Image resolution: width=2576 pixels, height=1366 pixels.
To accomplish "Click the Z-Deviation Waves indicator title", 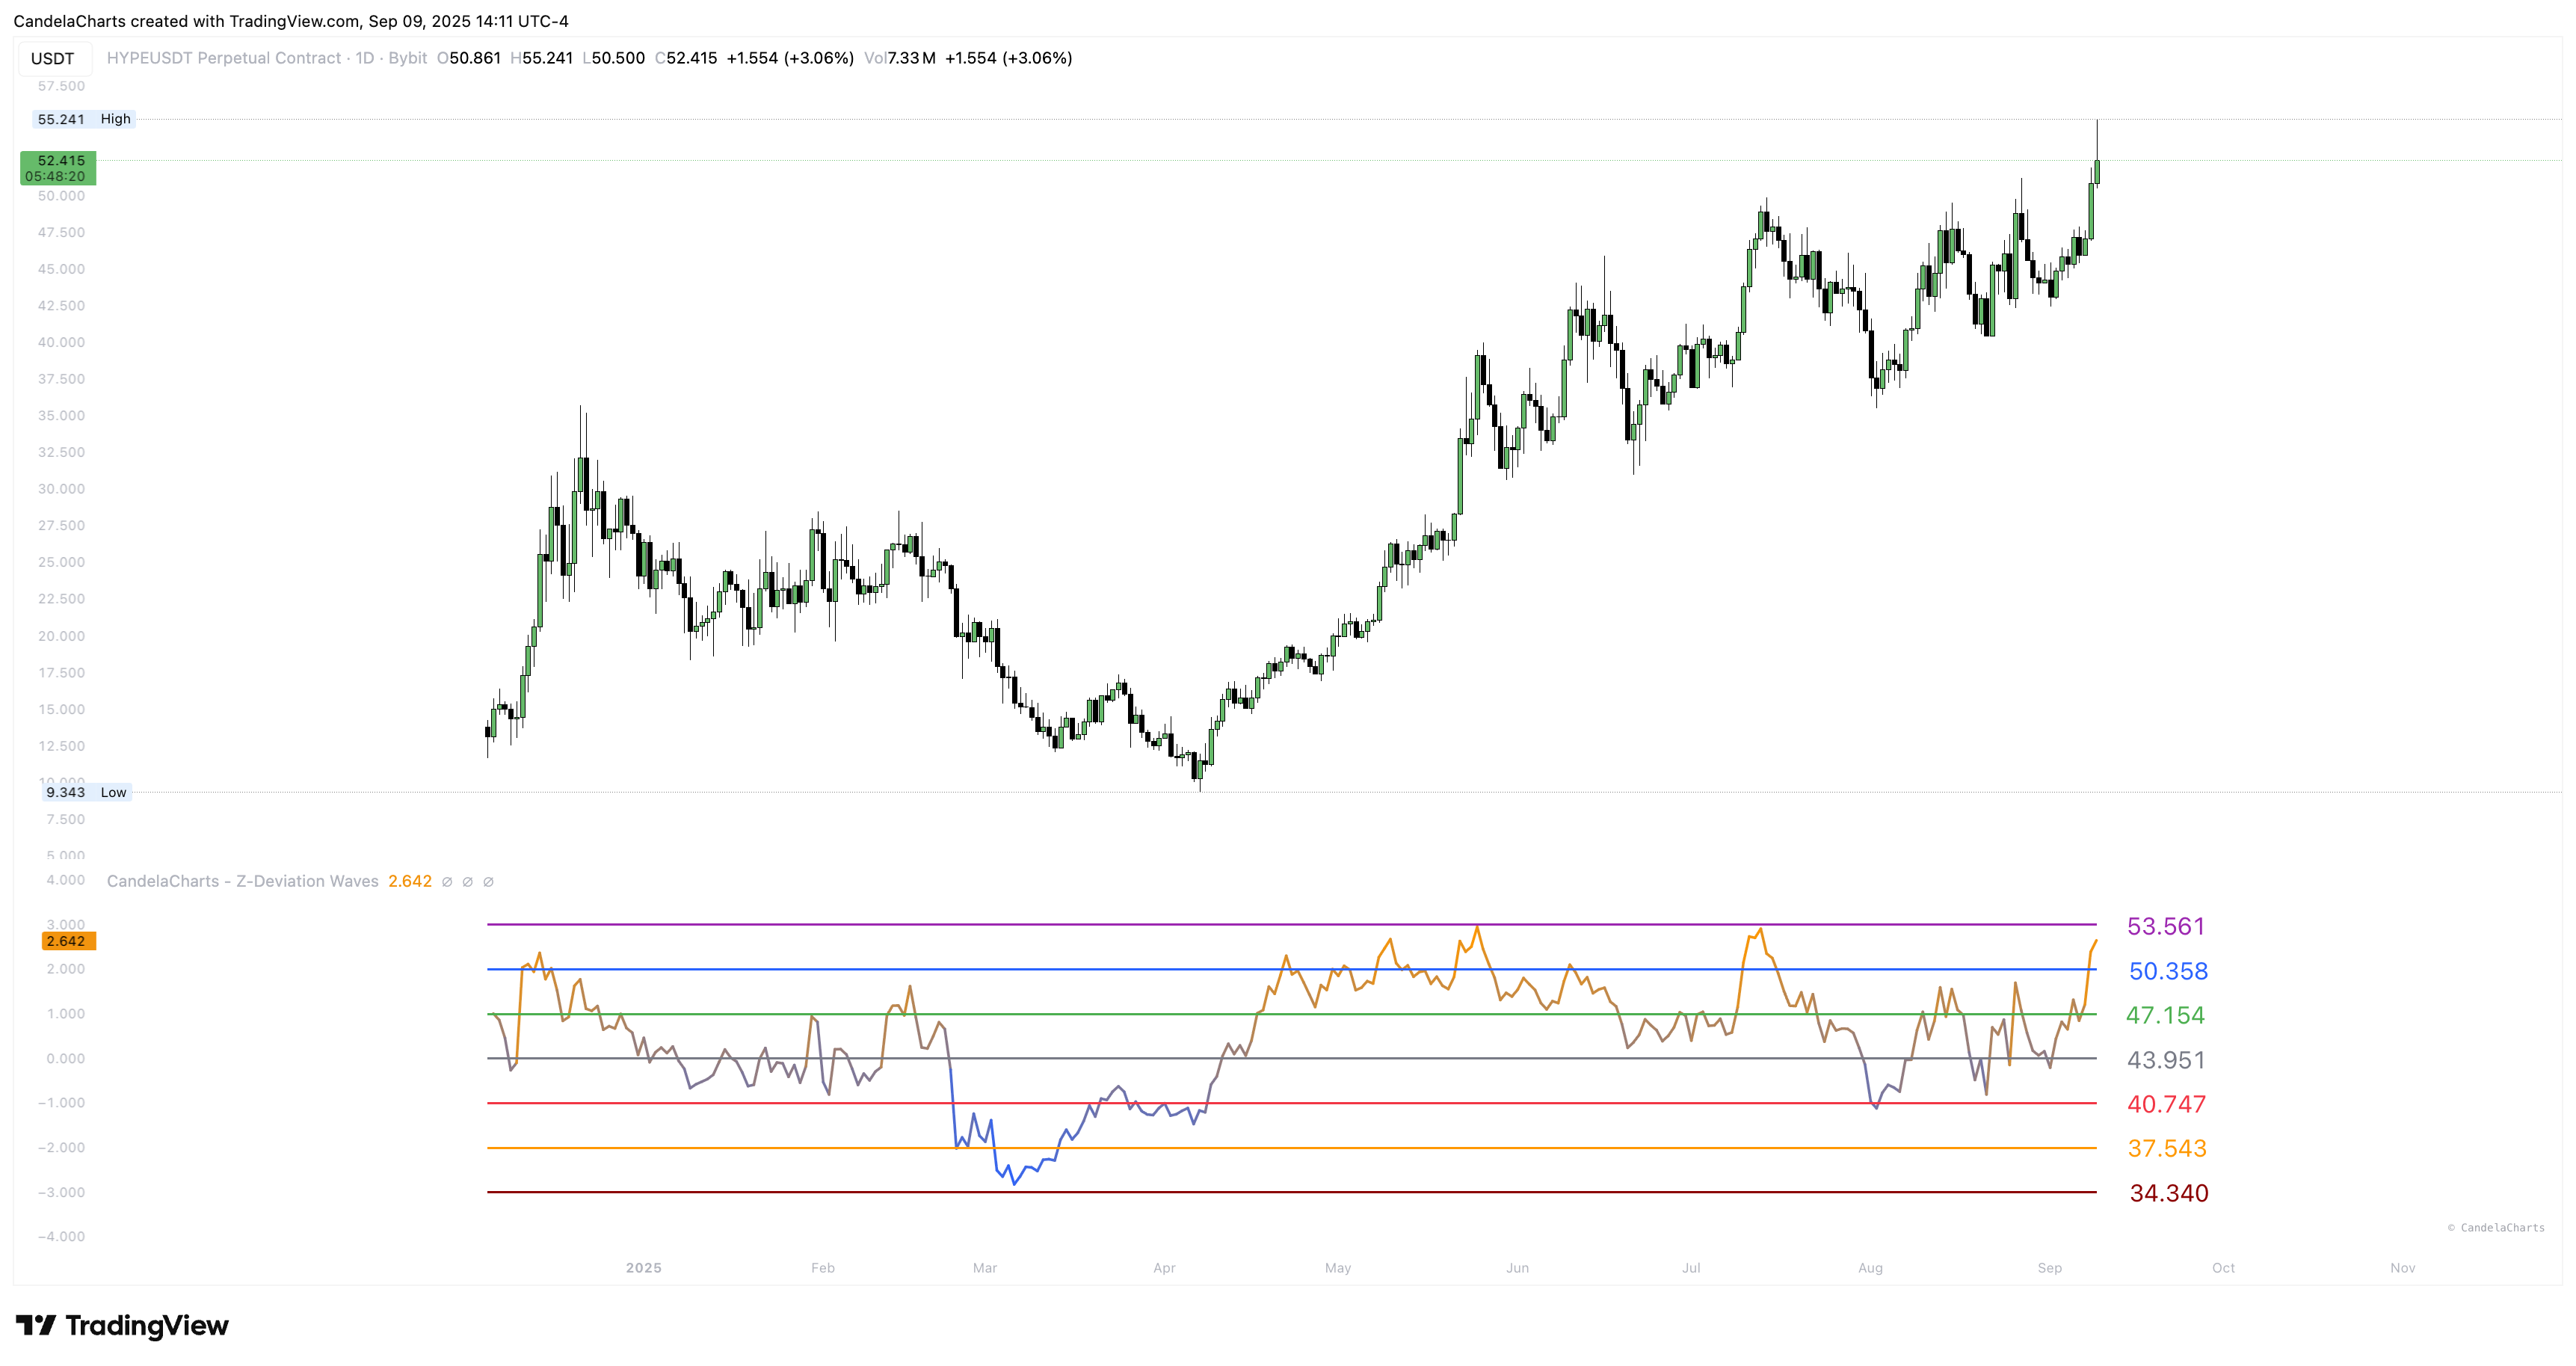I will pyautogui.click(x=242, y=881).
